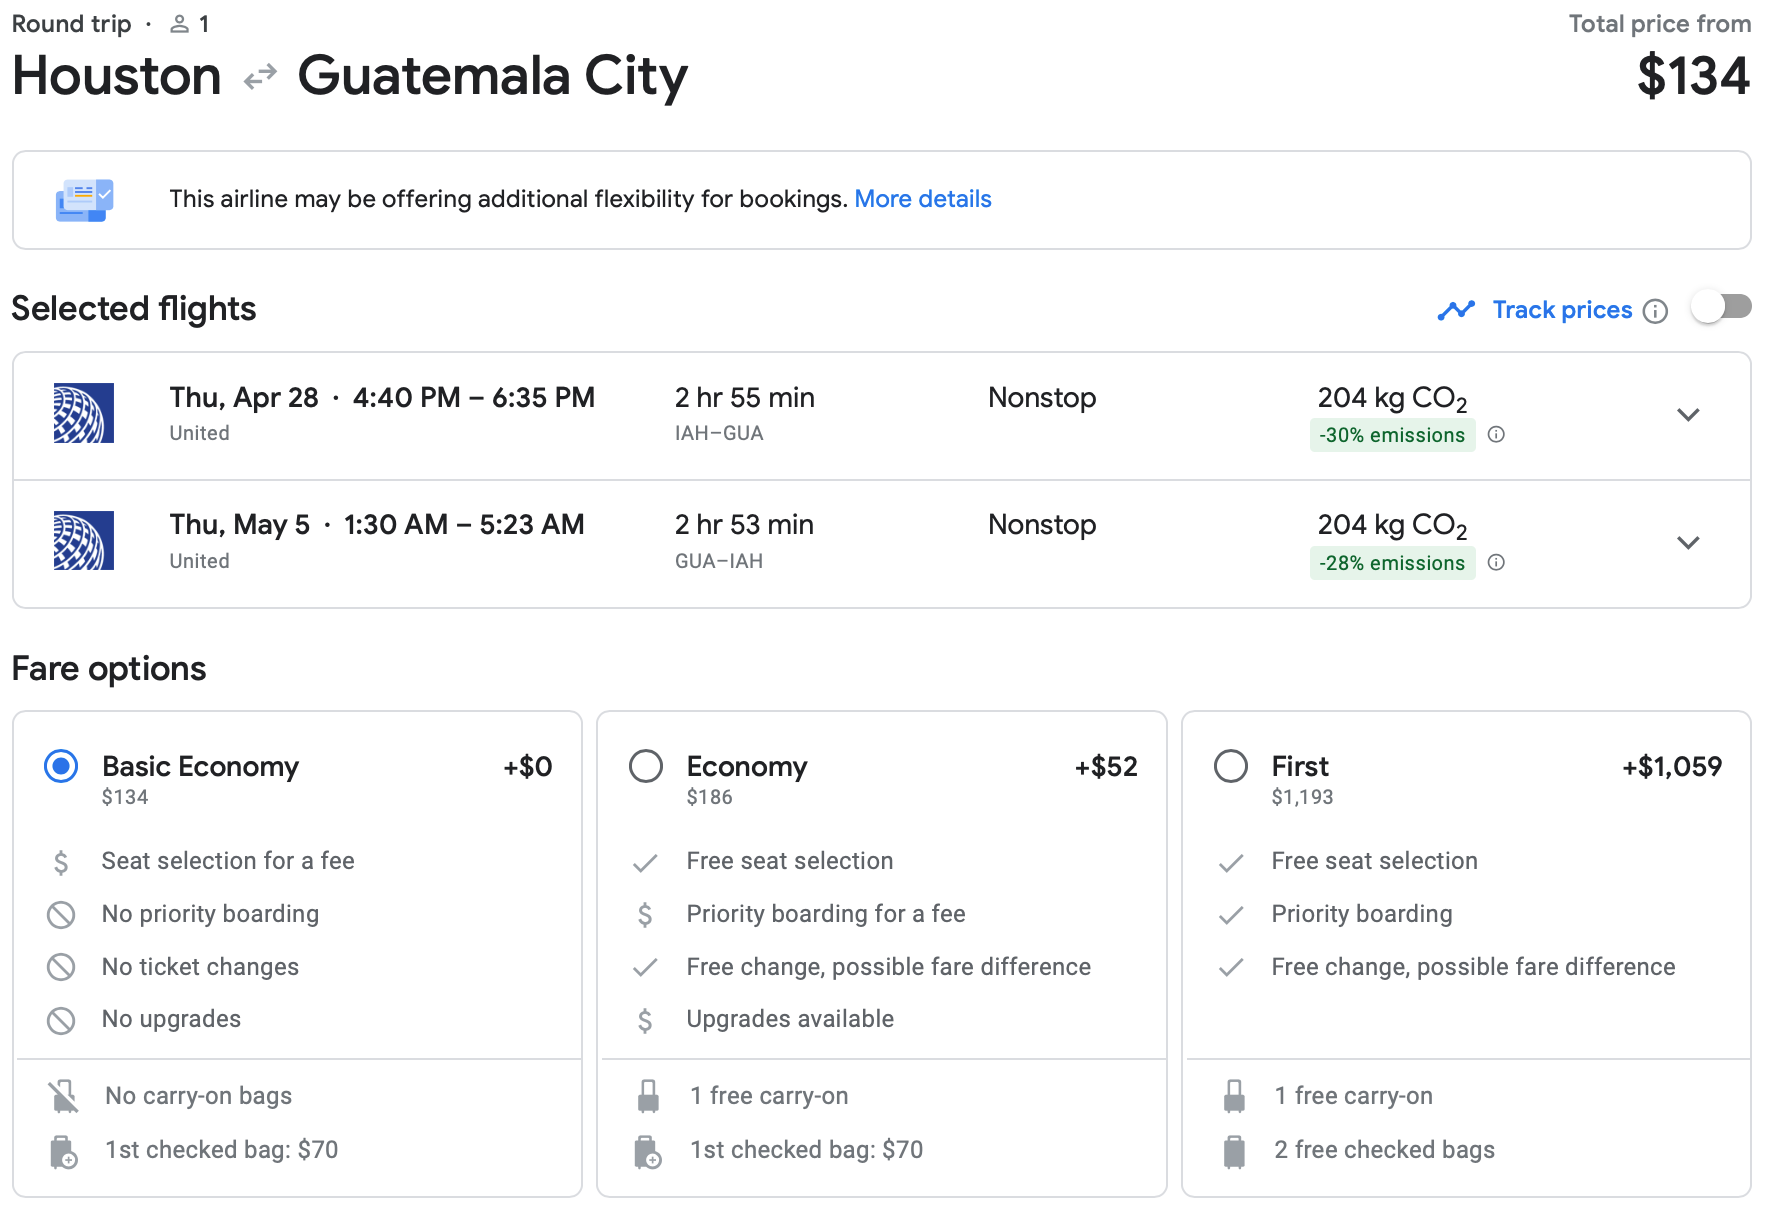
Task: Click the Track prices label link
Action: coord(1562,310)
